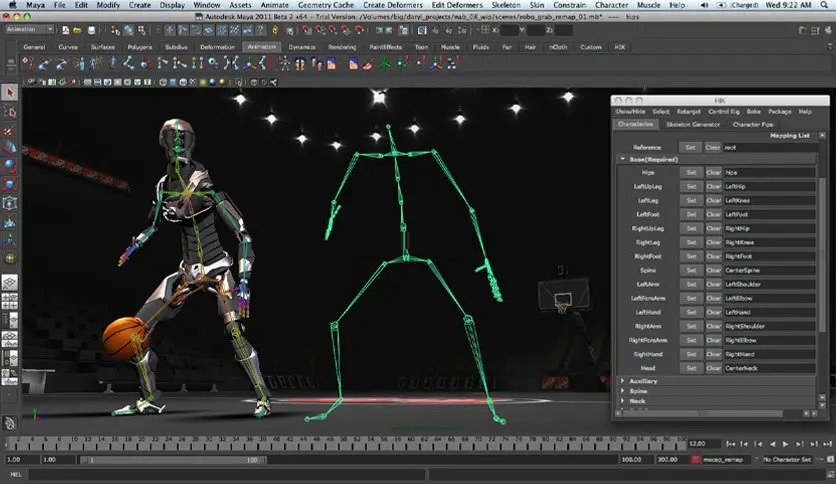This screenshot has width=836, height=484.
Task: Click Clear button for Head row
Action: [x=713, y=368]
